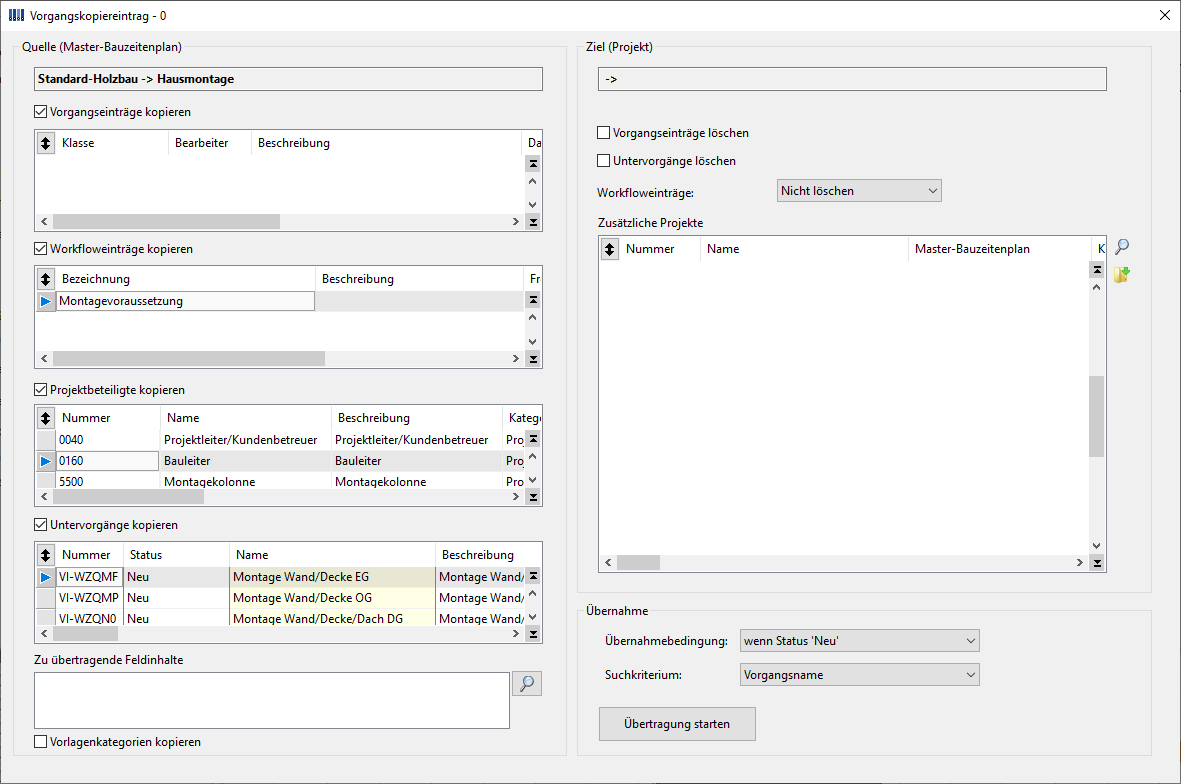
Task: Expand the Übernahmebedingung dropdown
Action: click(x=859, y=641)
